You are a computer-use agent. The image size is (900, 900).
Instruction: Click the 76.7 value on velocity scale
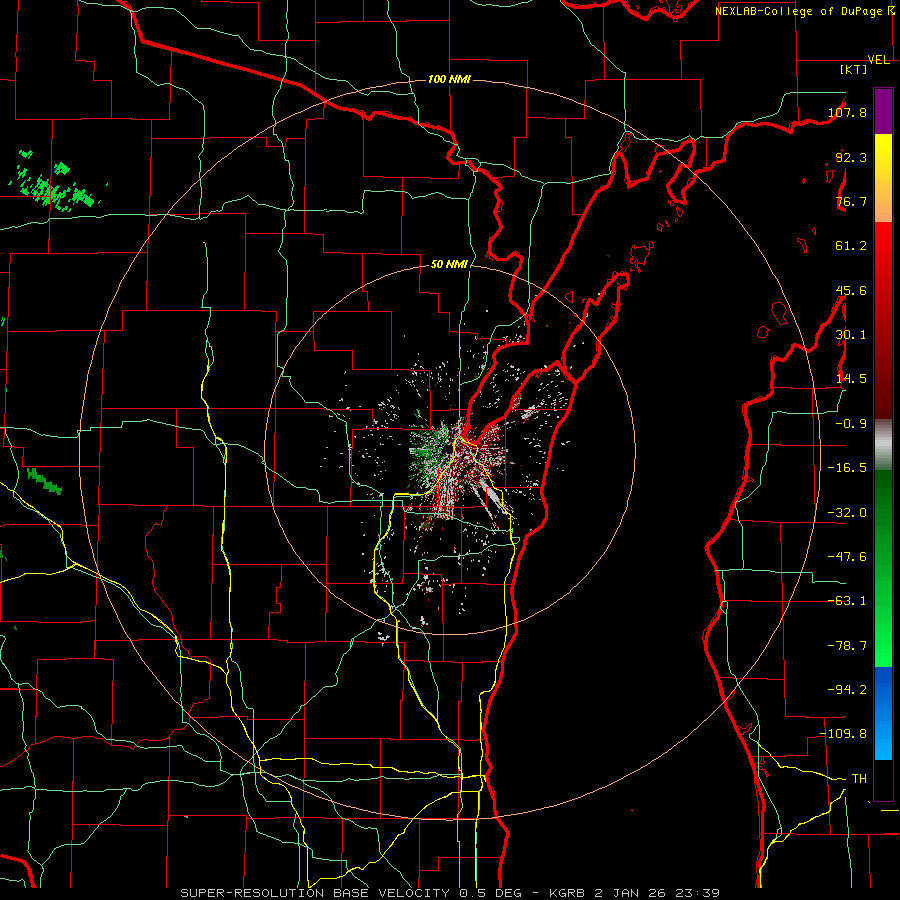[x=851, y=201]
